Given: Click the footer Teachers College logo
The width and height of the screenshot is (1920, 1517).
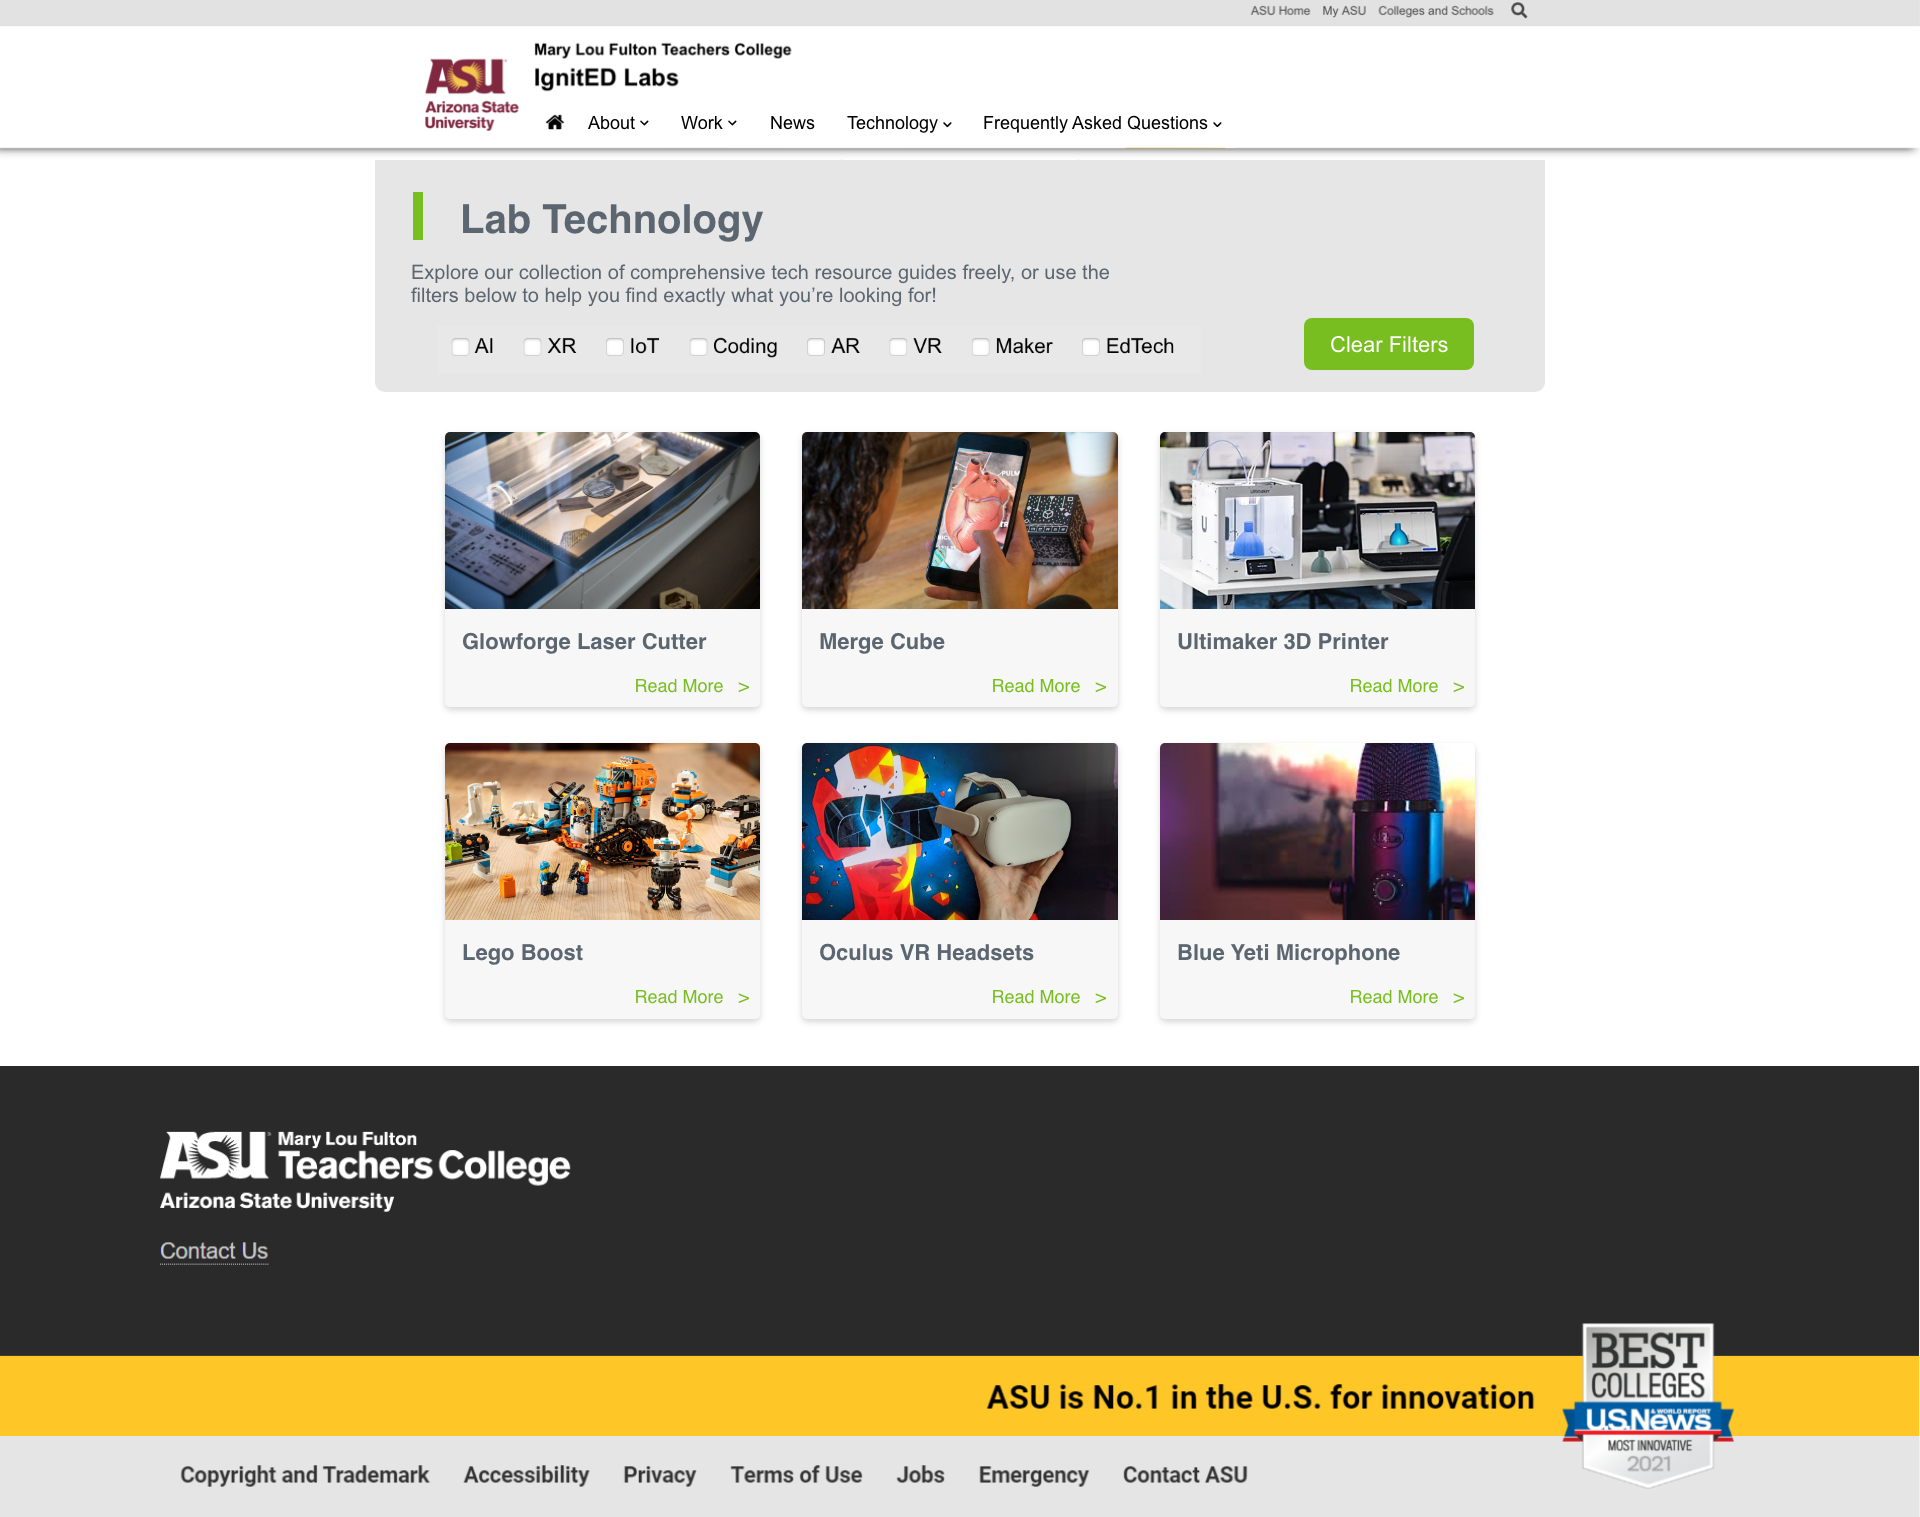Looking at the screenshot, I should coord(365,1170).
